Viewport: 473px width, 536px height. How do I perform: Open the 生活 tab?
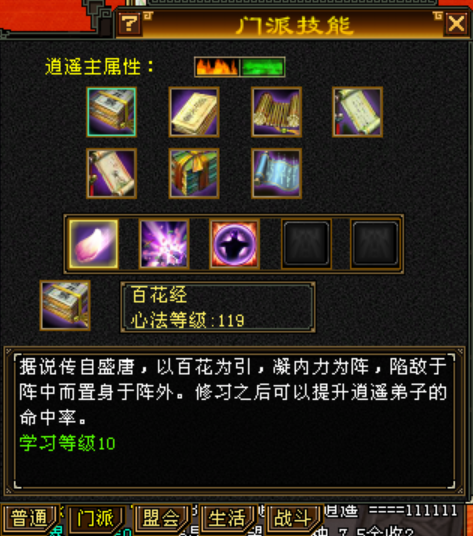226,518
